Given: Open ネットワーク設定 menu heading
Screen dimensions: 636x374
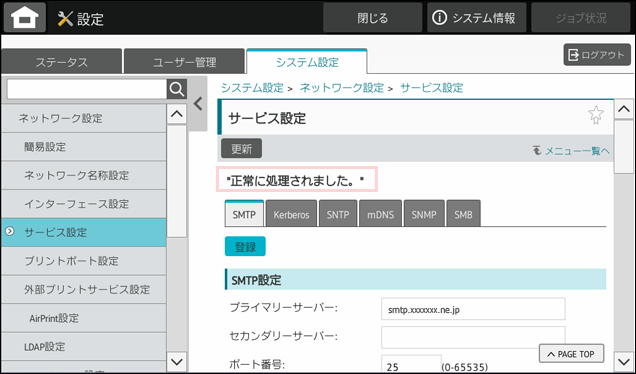Looking at the screenshot, I should (84, 118).
